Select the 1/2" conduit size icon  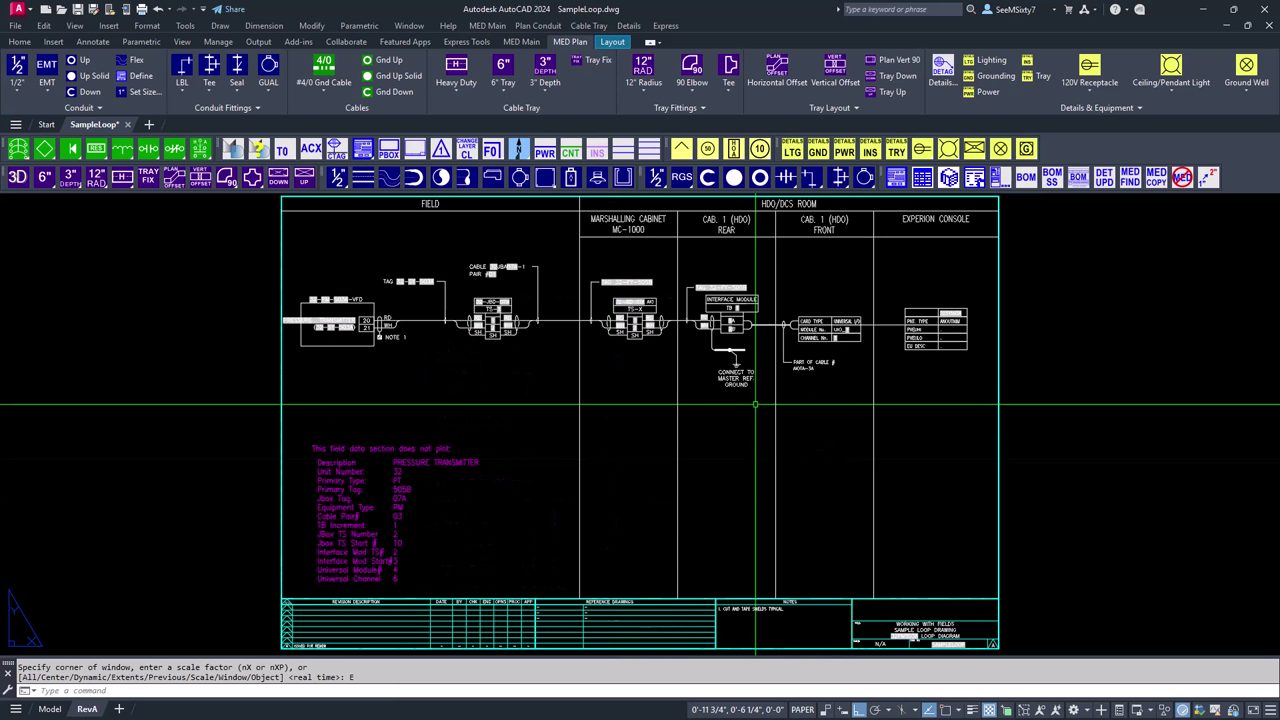tap(17, 65)
